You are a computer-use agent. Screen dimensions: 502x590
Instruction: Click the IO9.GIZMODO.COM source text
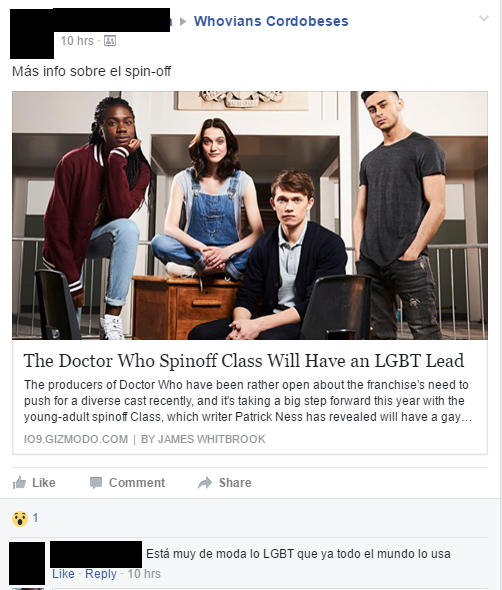(x=76, y=439)
